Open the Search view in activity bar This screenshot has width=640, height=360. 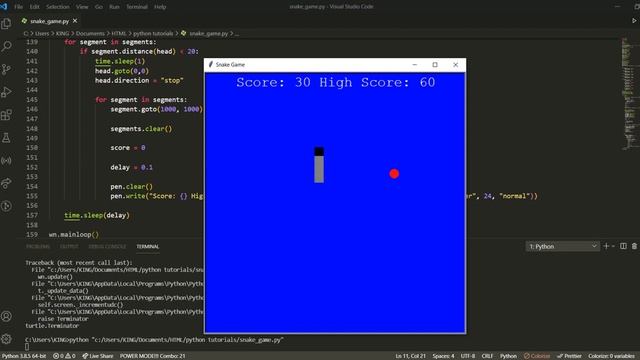tap(6, 46)
